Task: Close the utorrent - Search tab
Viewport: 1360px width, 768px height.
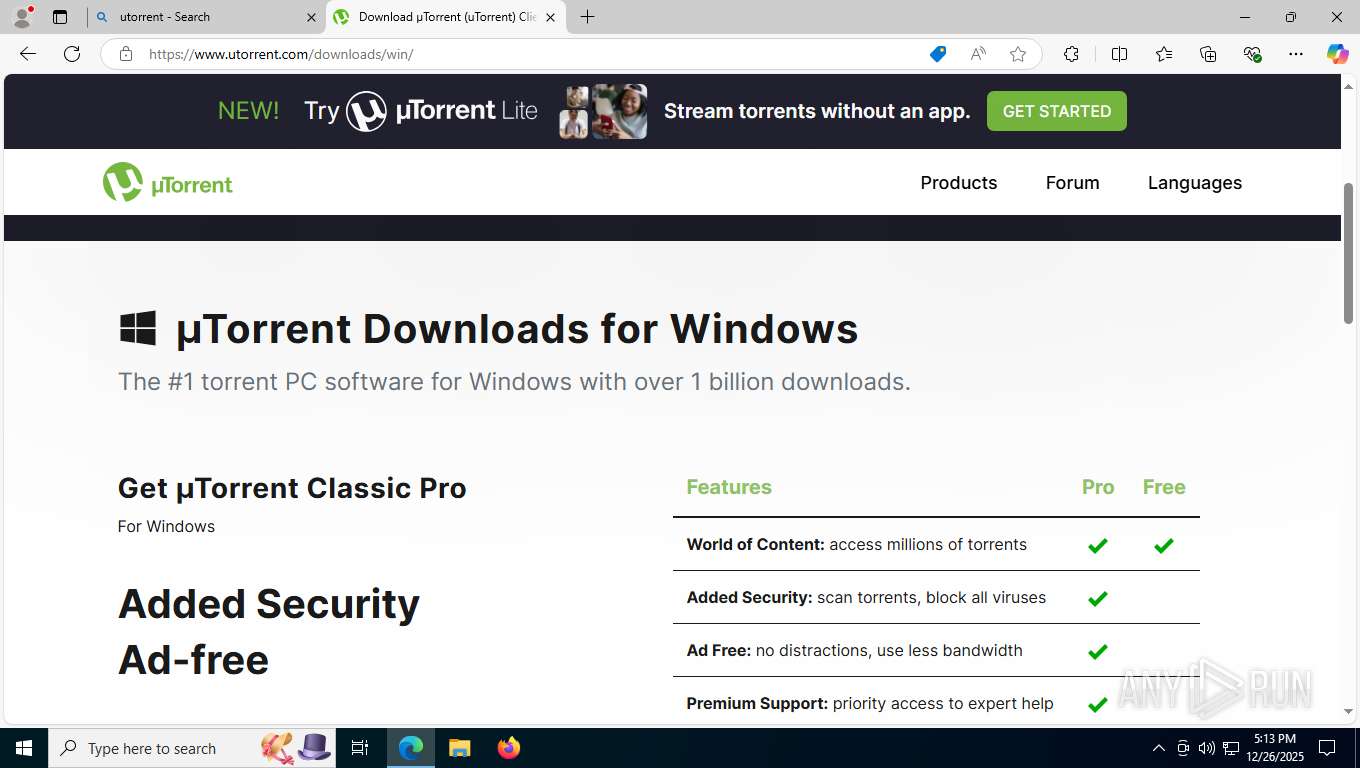Action: click(x=311, y=17)
